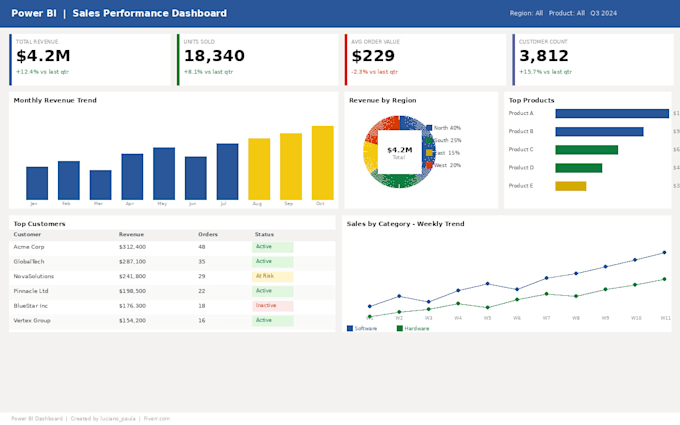This screenshot has height=425, width=680.
Task: Open the Region: All filter
Action: [526, 13]
